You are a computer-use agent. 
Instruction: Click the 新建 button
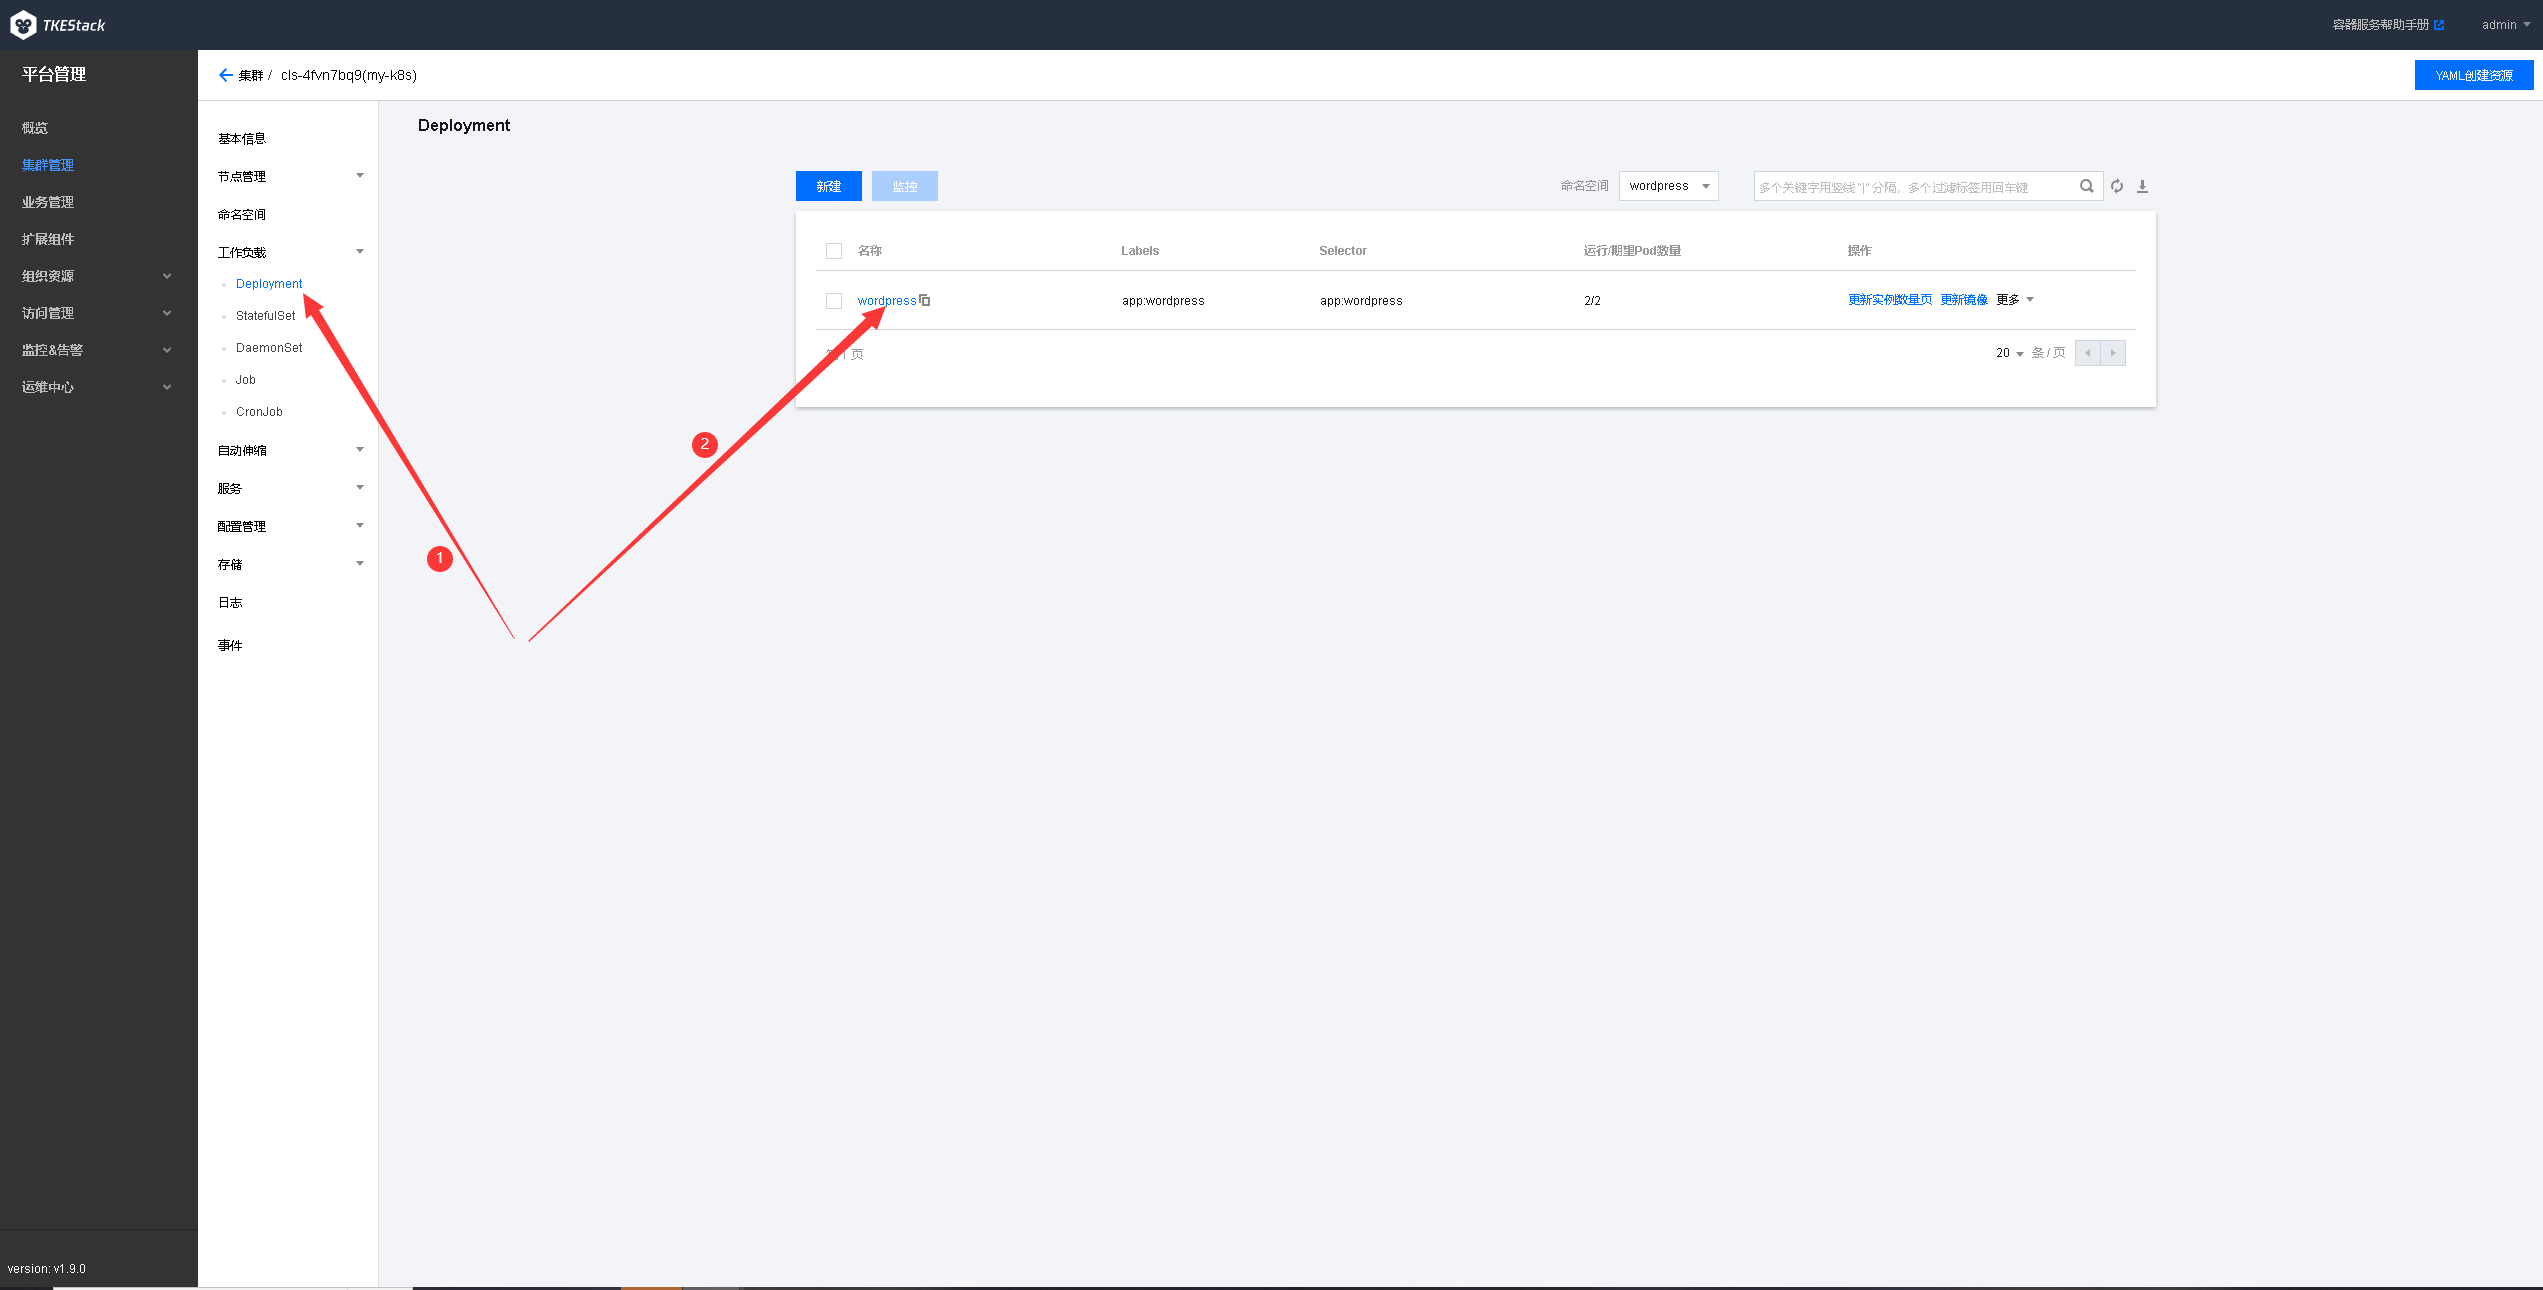pos(829,186)
